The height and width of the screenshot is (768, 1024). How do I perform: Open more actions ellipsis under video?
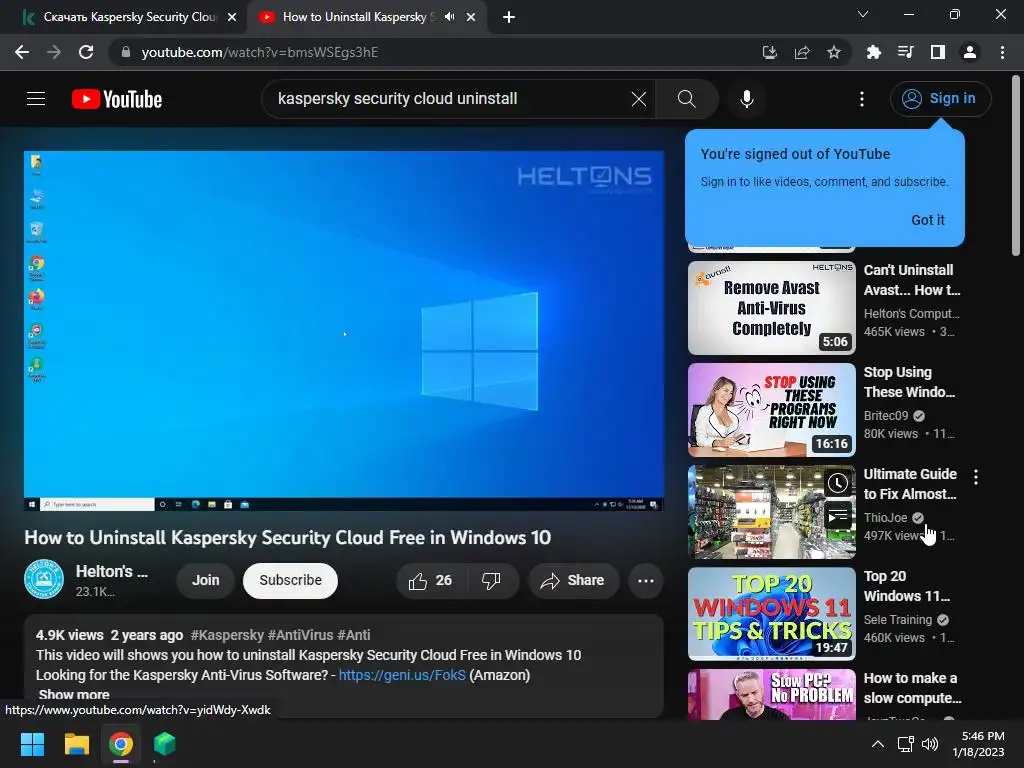pyautogui.click(x=645, y=581)
